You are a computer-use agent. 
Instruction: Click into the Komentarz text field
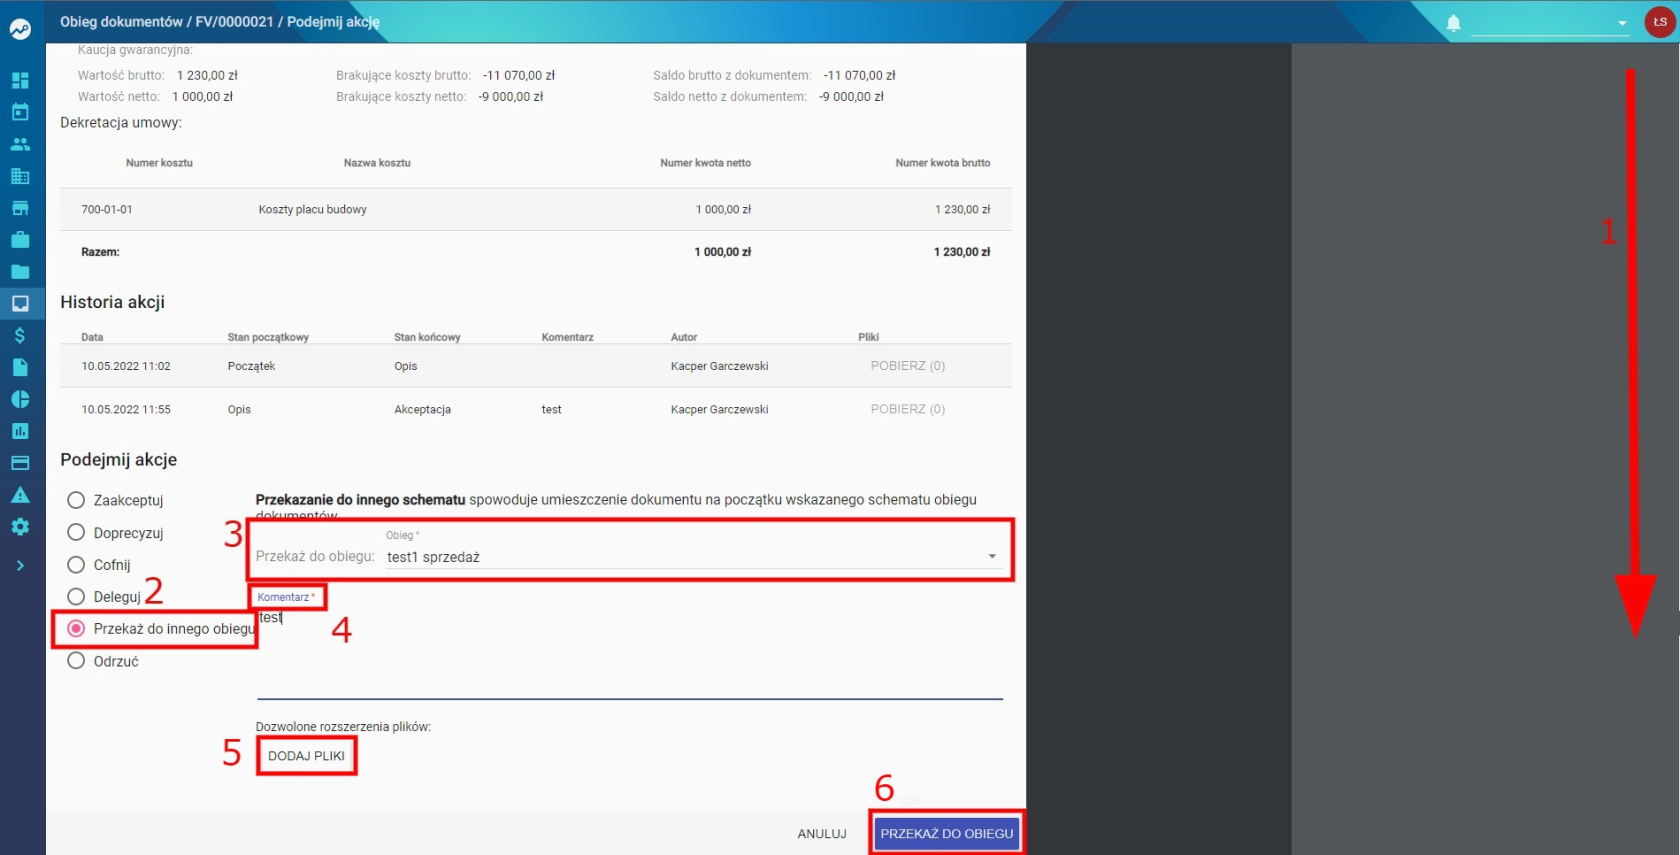(x=630, y=653)
